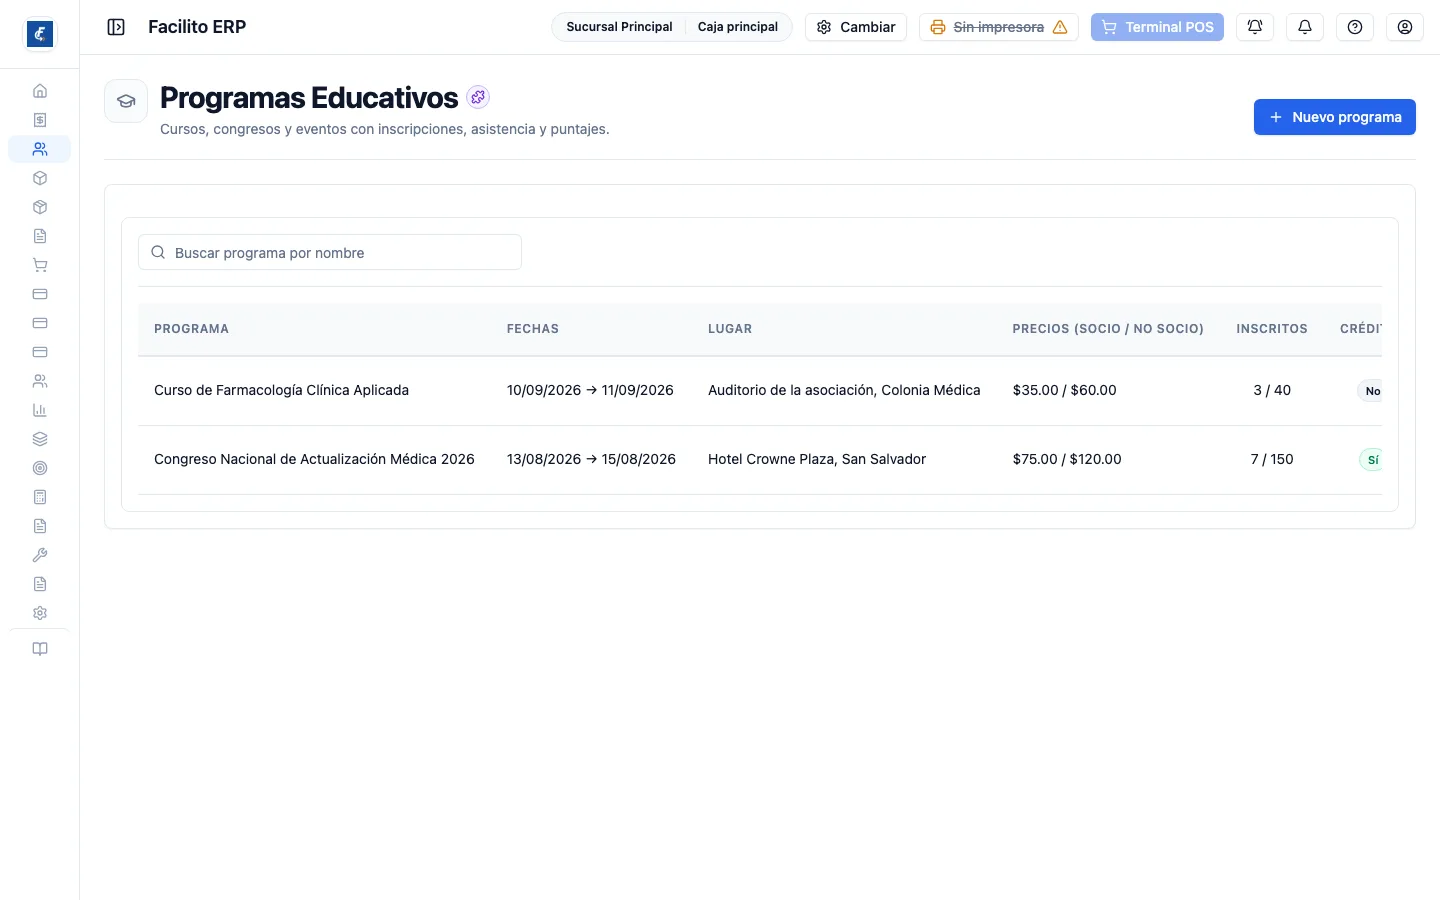Click the dates 10/09/2026 → 11/09/2026
Screen dimensions: 1440x900
[x=590, y=390]
